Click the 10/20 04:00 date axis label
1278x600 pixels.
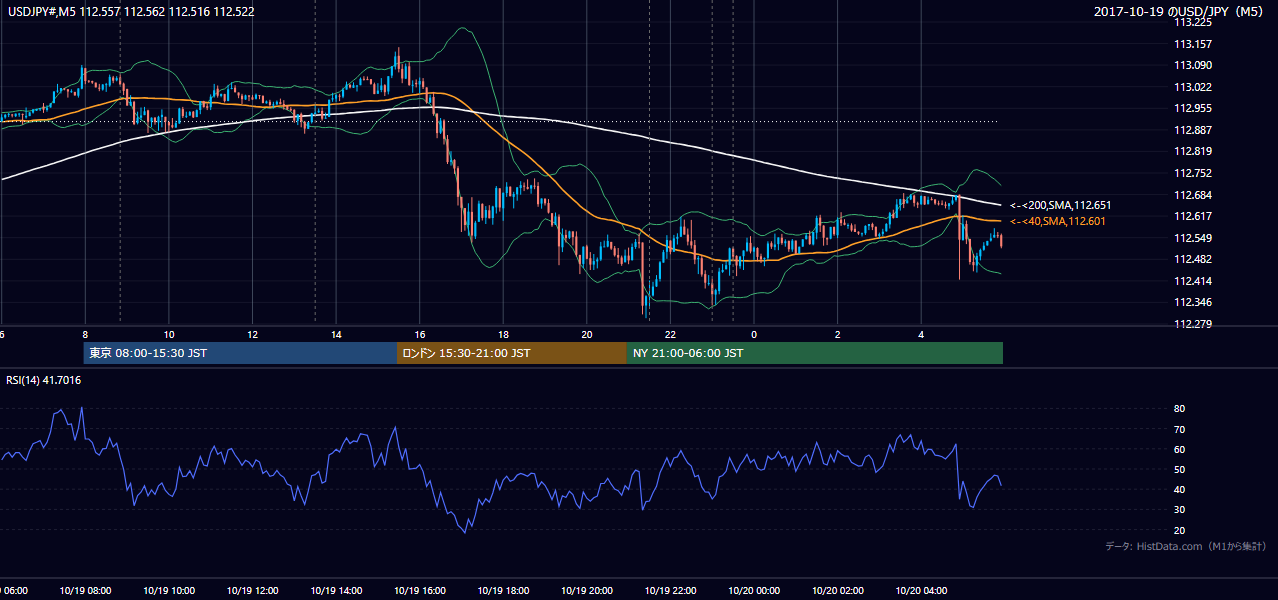point(921,591)
